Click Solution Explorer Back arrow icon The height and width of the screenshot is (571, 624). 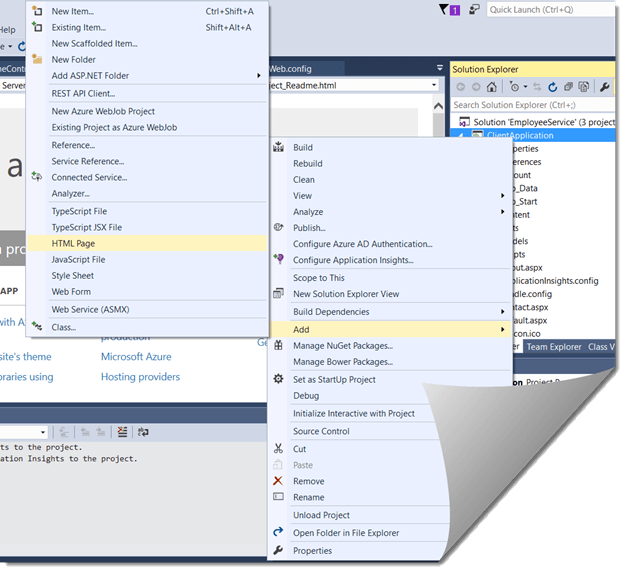pyautogui.click(x=460, y=87)
